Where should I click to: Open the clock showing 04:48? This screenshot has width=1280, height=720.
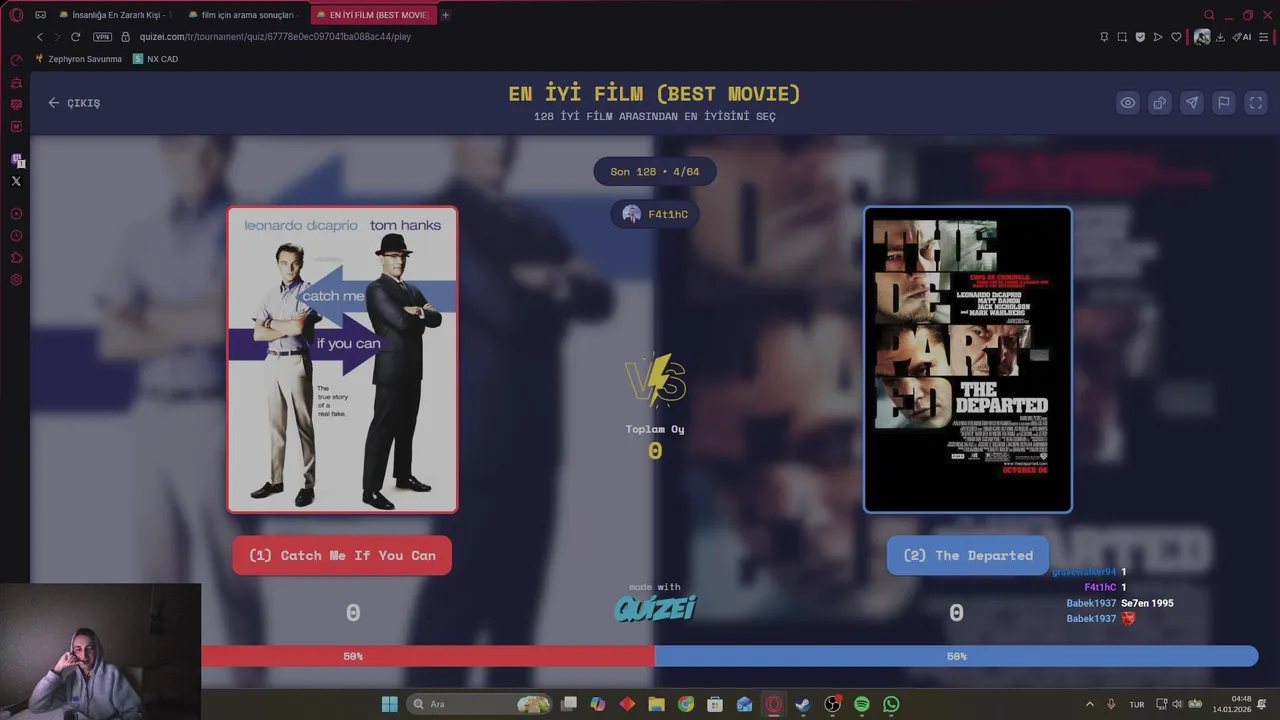[x=1232, y=704]
